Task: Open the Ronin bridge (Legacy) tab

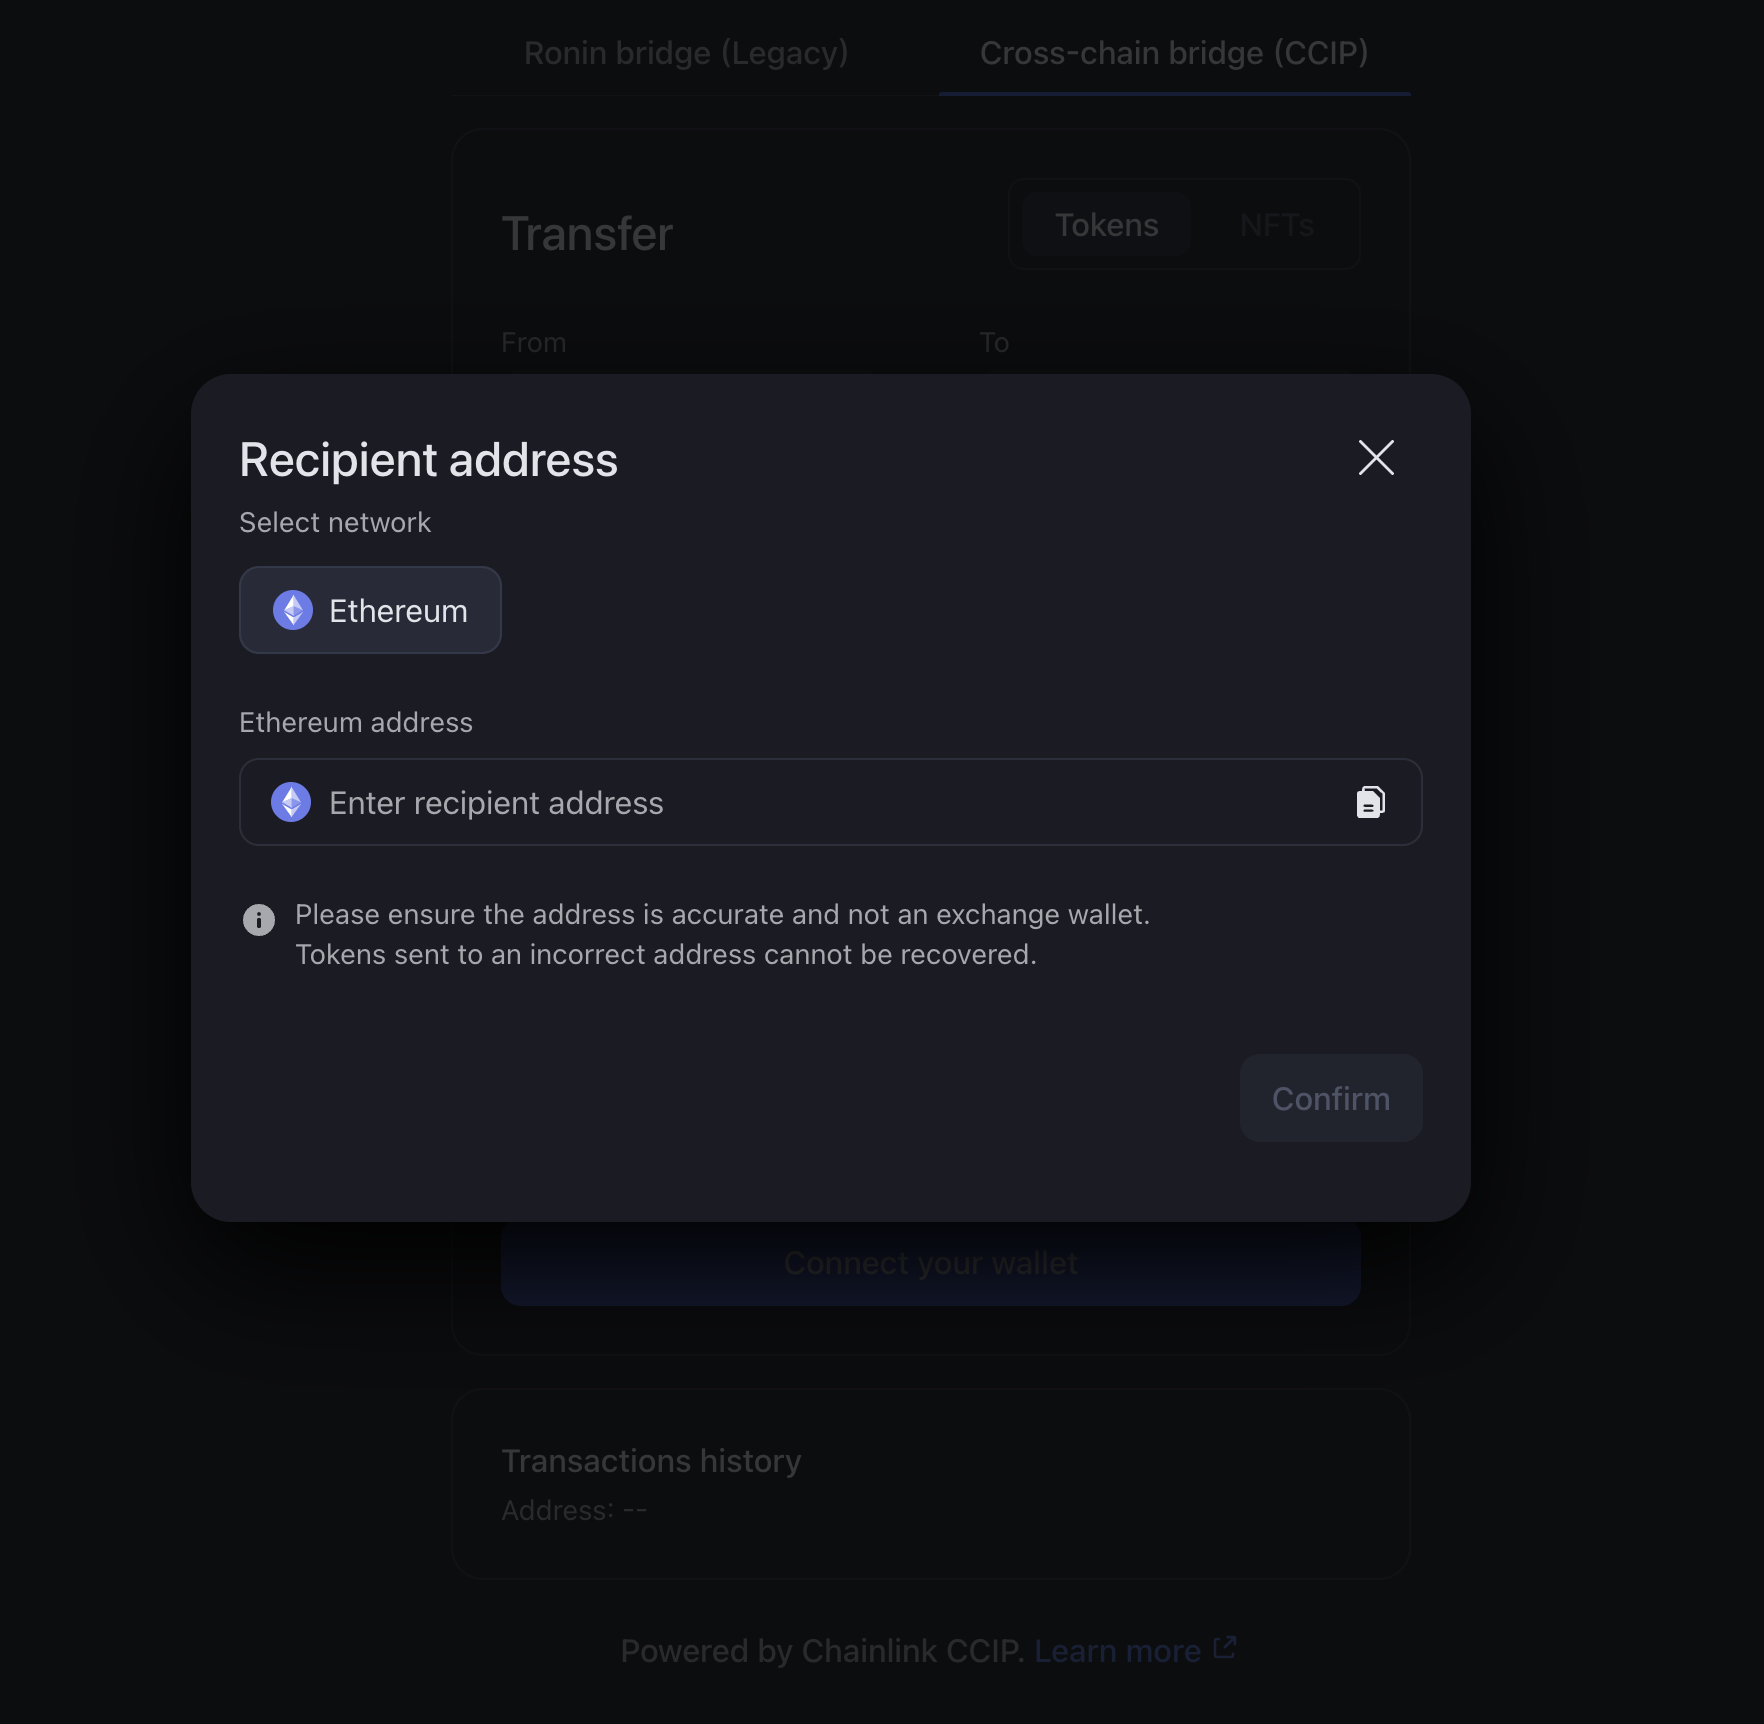Action: pyautogui.click(x=686, y=53)
